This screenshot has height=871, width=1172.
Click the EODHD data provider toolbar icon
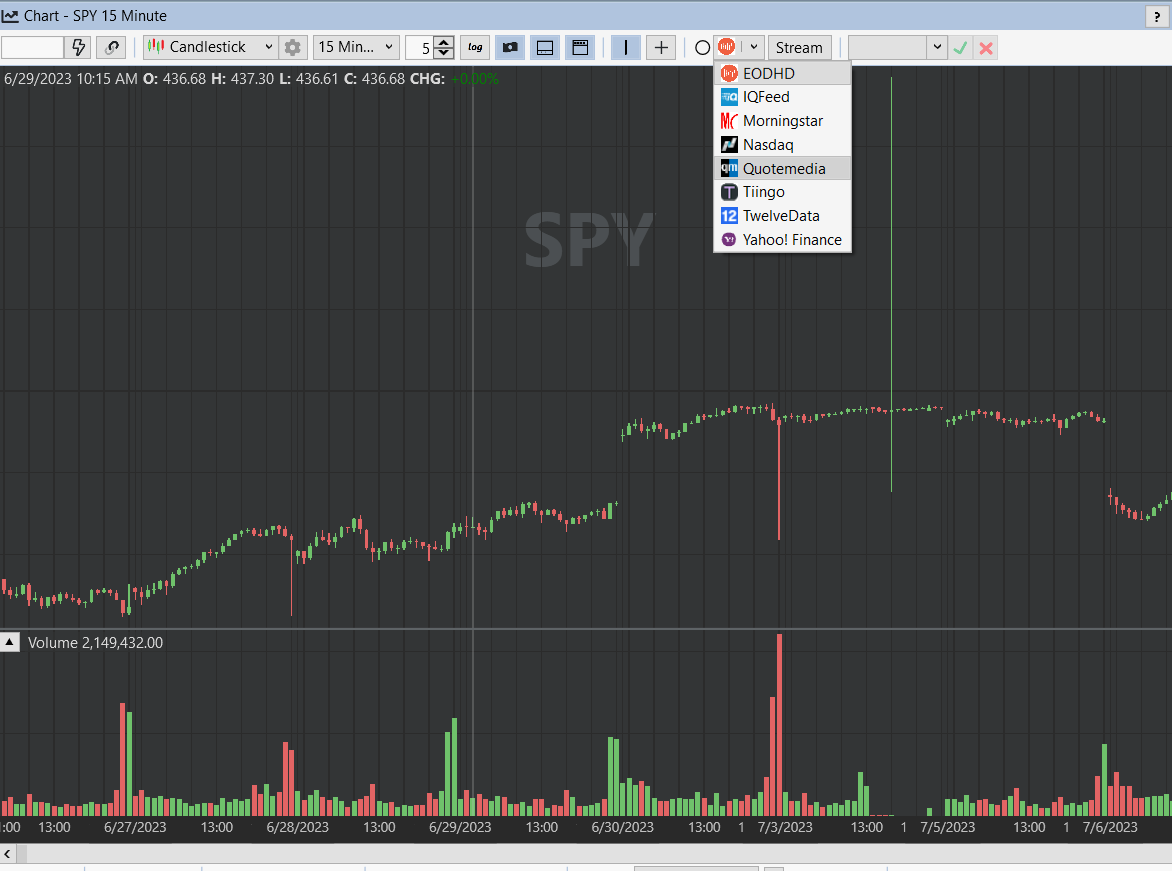pos(727,47)
